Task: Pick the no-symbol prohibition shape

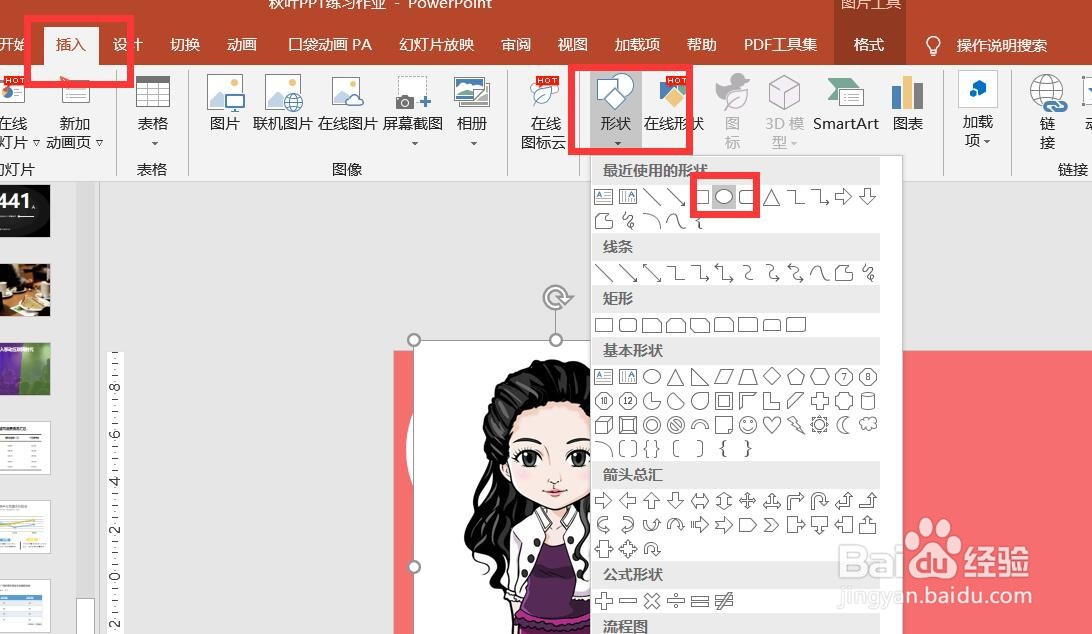Action: (x=676, y=425)
